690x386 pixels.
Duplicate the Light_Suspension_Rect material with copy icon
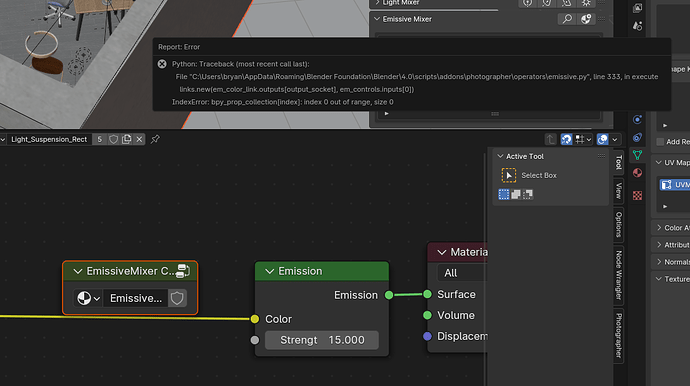coord(127,140)
